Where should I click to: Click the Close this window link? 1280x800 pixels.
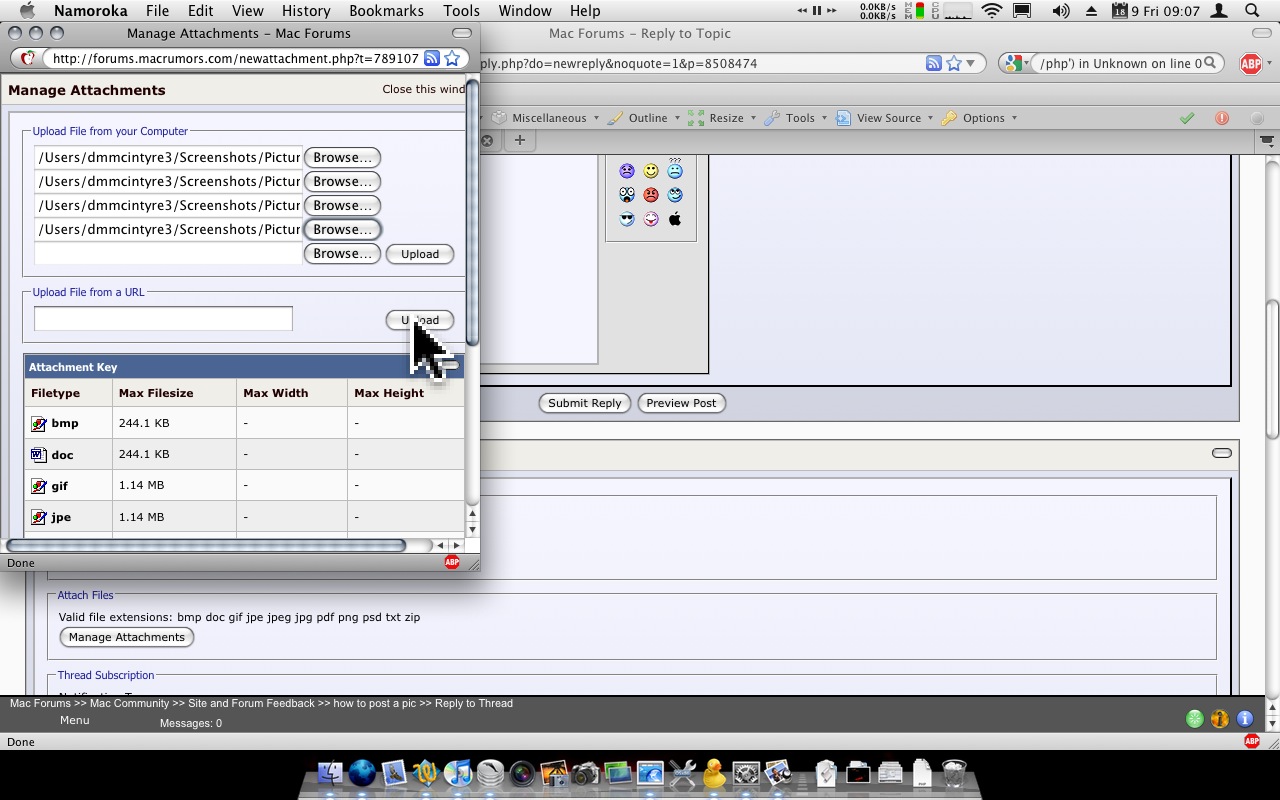pyautogui.click(x=424, y=89)
